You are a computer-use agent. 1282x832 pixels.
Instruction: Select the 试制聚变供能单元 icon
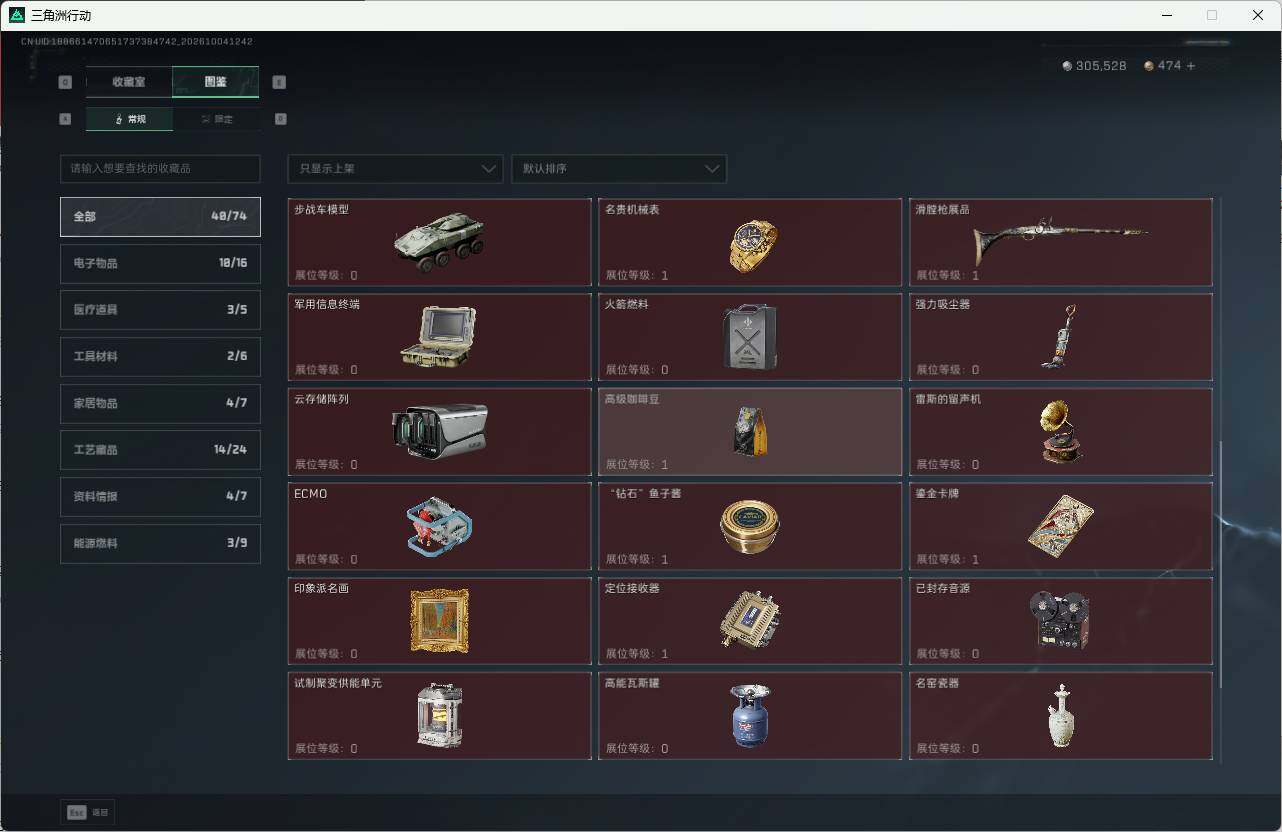click(439, 715)
